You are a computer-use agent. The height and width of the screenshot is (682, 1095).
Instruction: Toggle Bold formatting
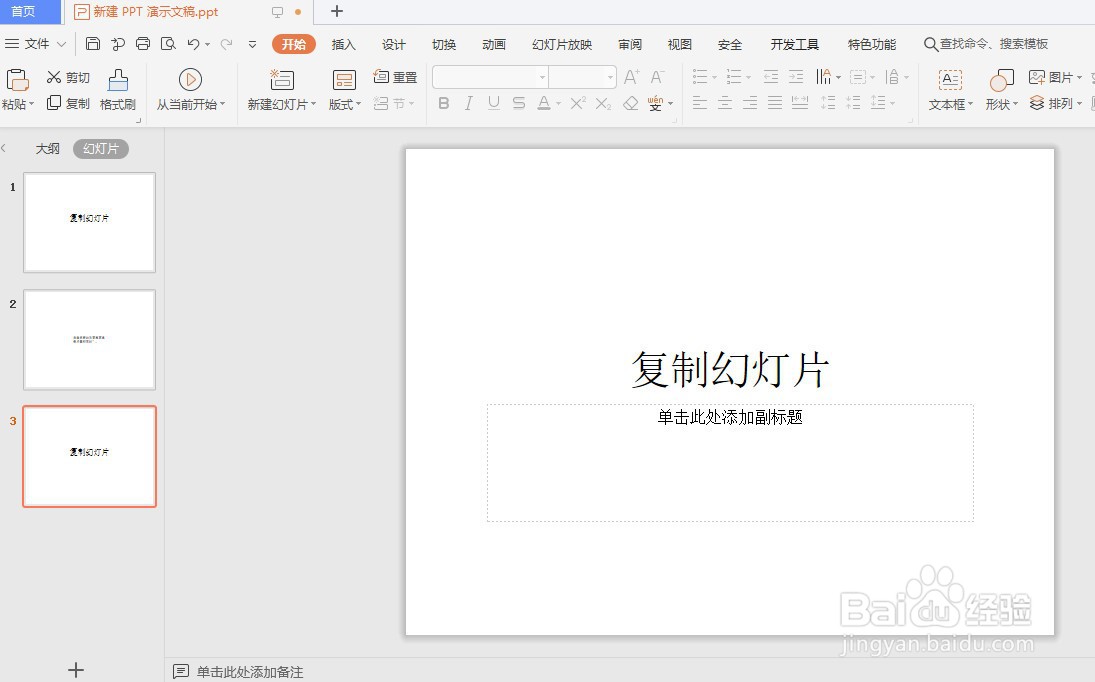point(443,103)
